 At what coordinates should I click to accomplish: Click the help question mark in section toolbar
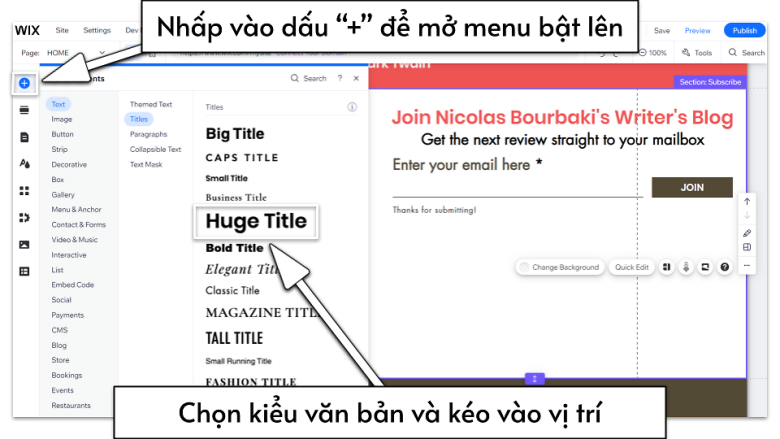coord(724,267)
